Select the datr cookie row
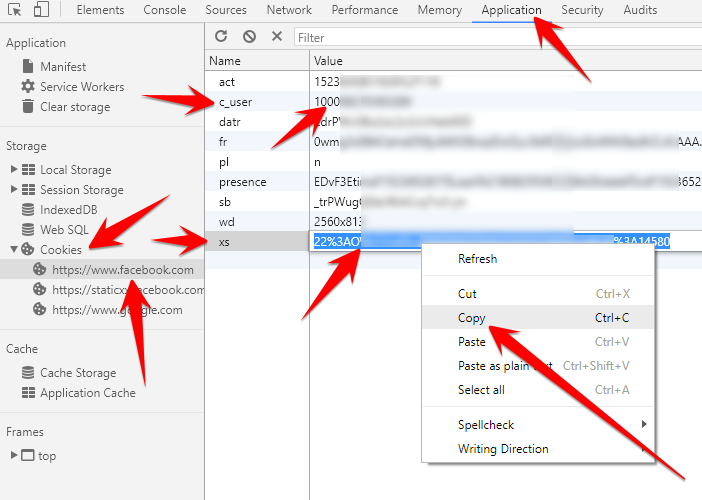Screen dimensions: 702x500 pyautogui.click(x=454, y=122)
